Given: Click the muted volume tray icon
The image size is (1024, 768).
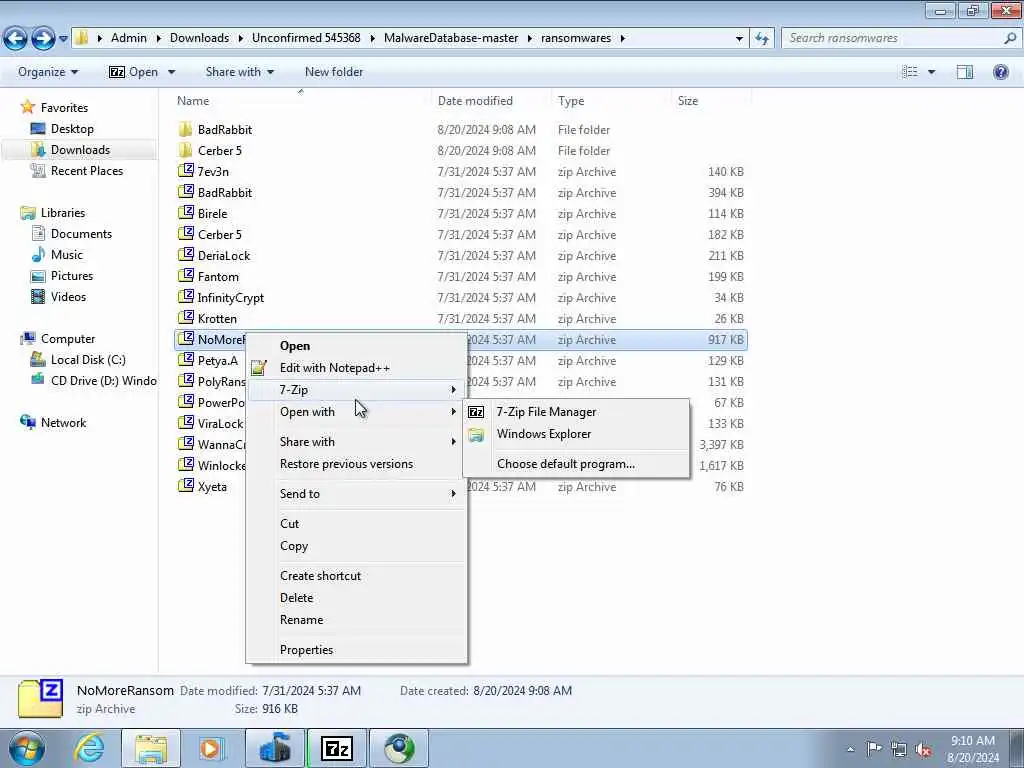Looking at the screenshot, I should coord(923,749).
